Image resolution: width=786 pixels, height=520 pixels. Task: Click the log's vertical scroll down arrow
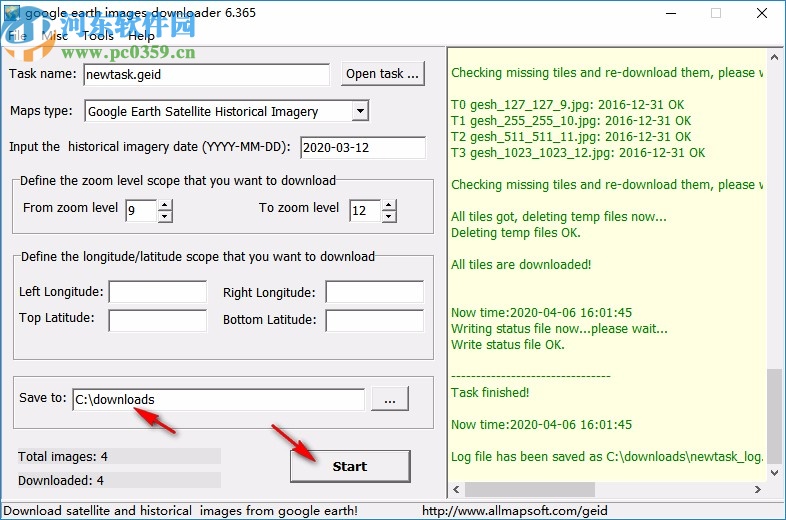(x=774, y=472)
